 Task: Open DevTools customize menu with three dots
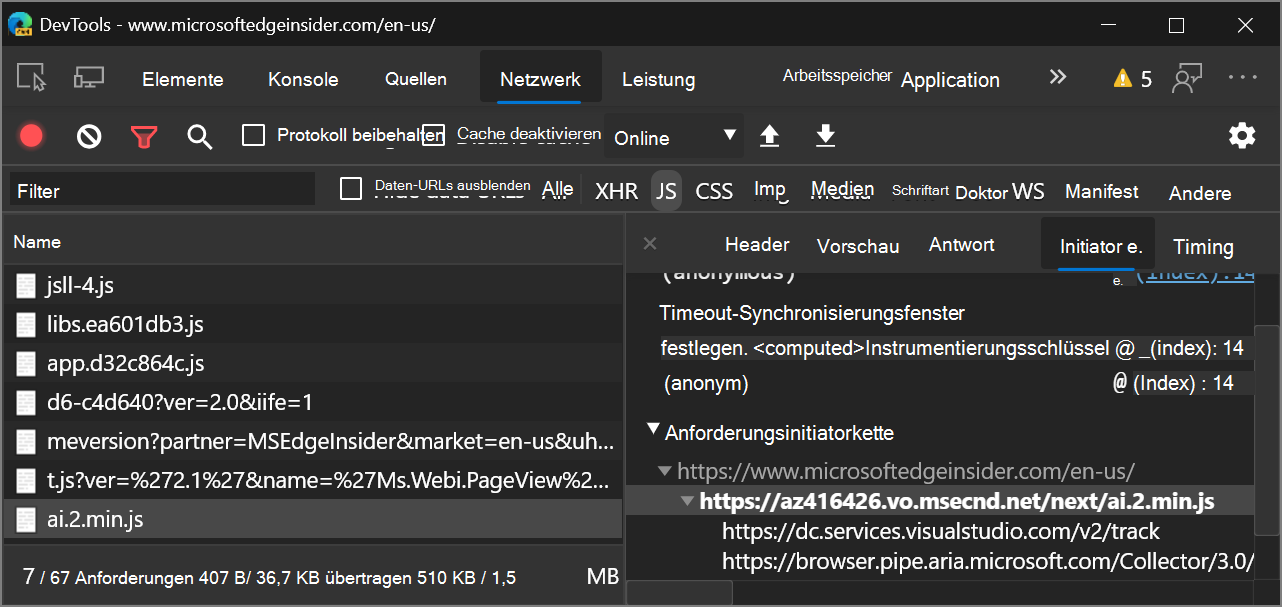(x=1243, y=77)
